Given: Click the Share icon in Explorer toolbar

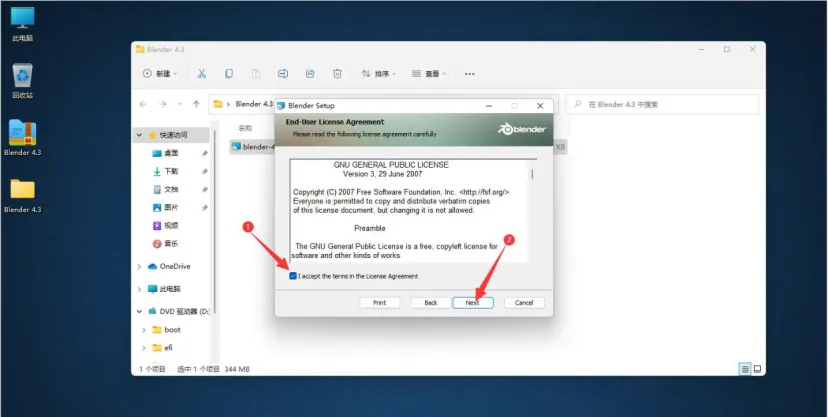Looking at the screenshot, I should pos(310,74).
